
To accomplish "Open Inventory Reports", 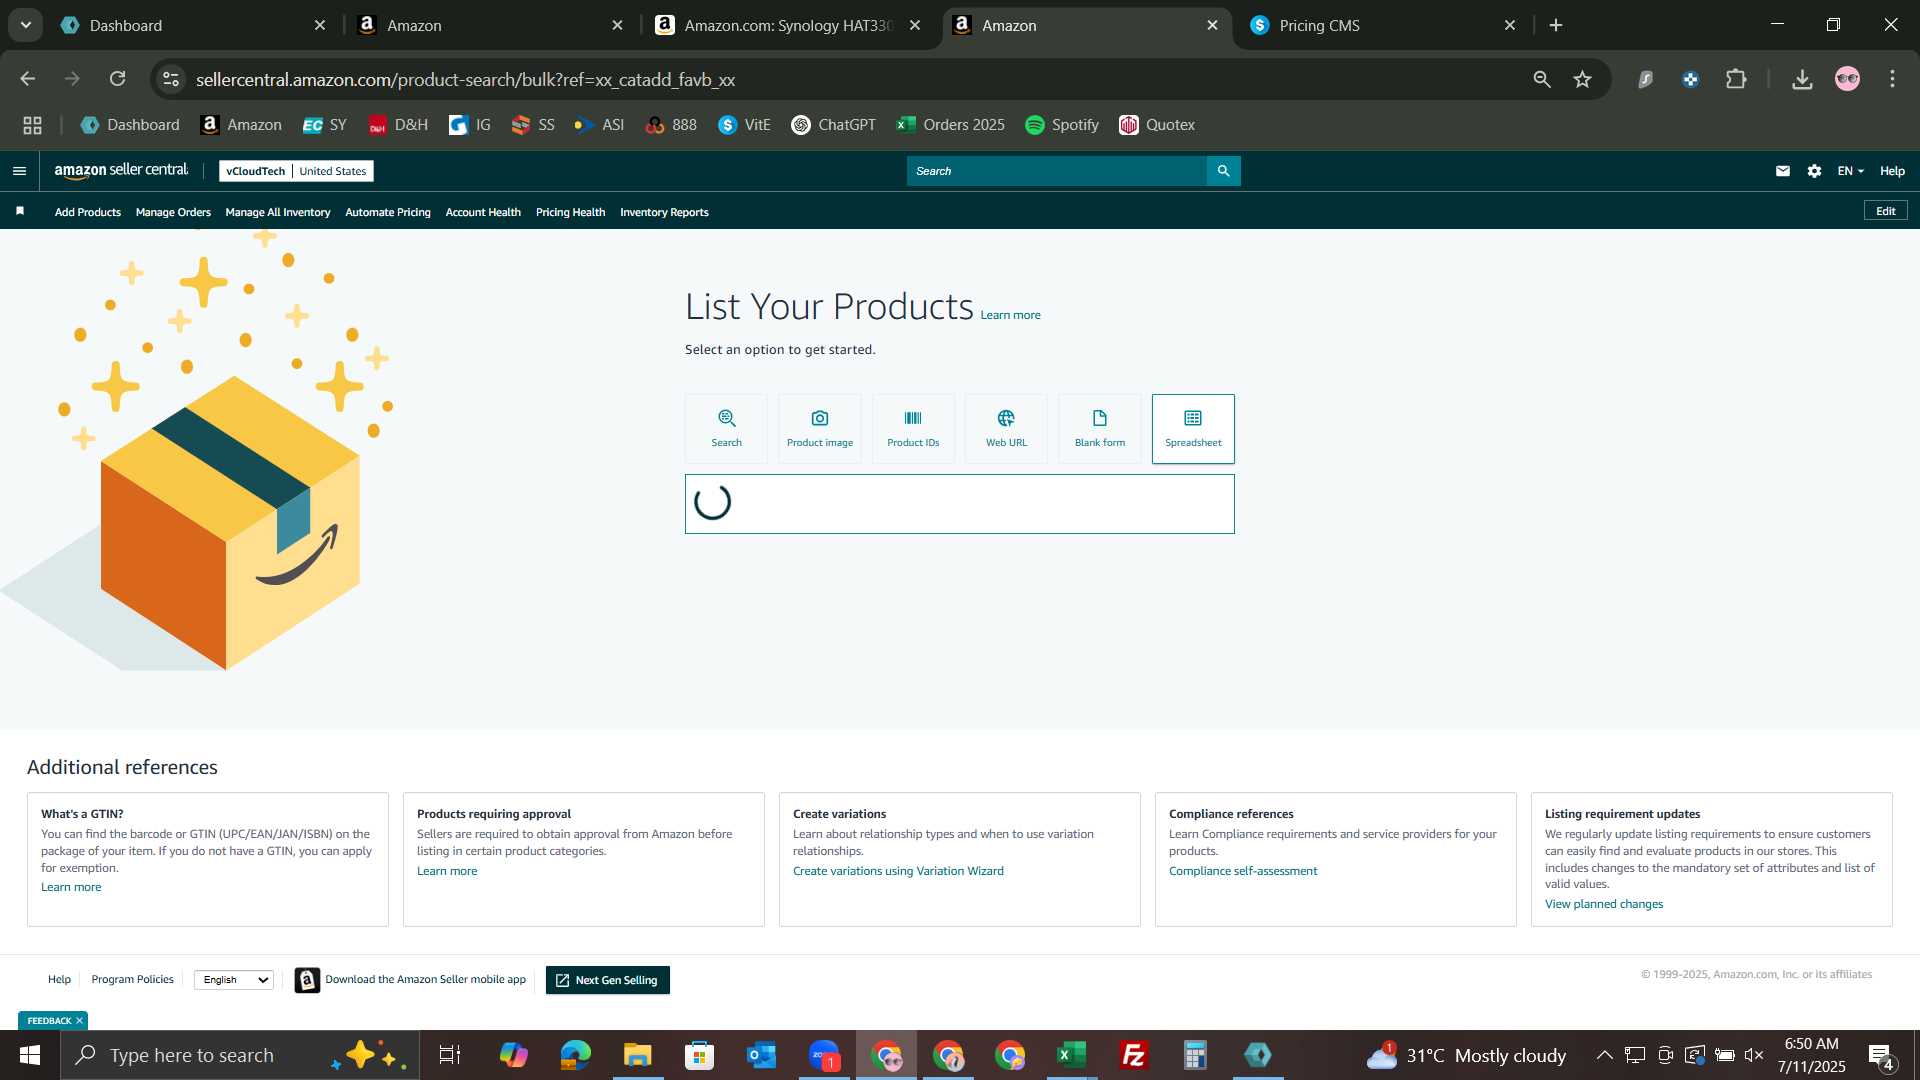I will (x=664, y=212).
